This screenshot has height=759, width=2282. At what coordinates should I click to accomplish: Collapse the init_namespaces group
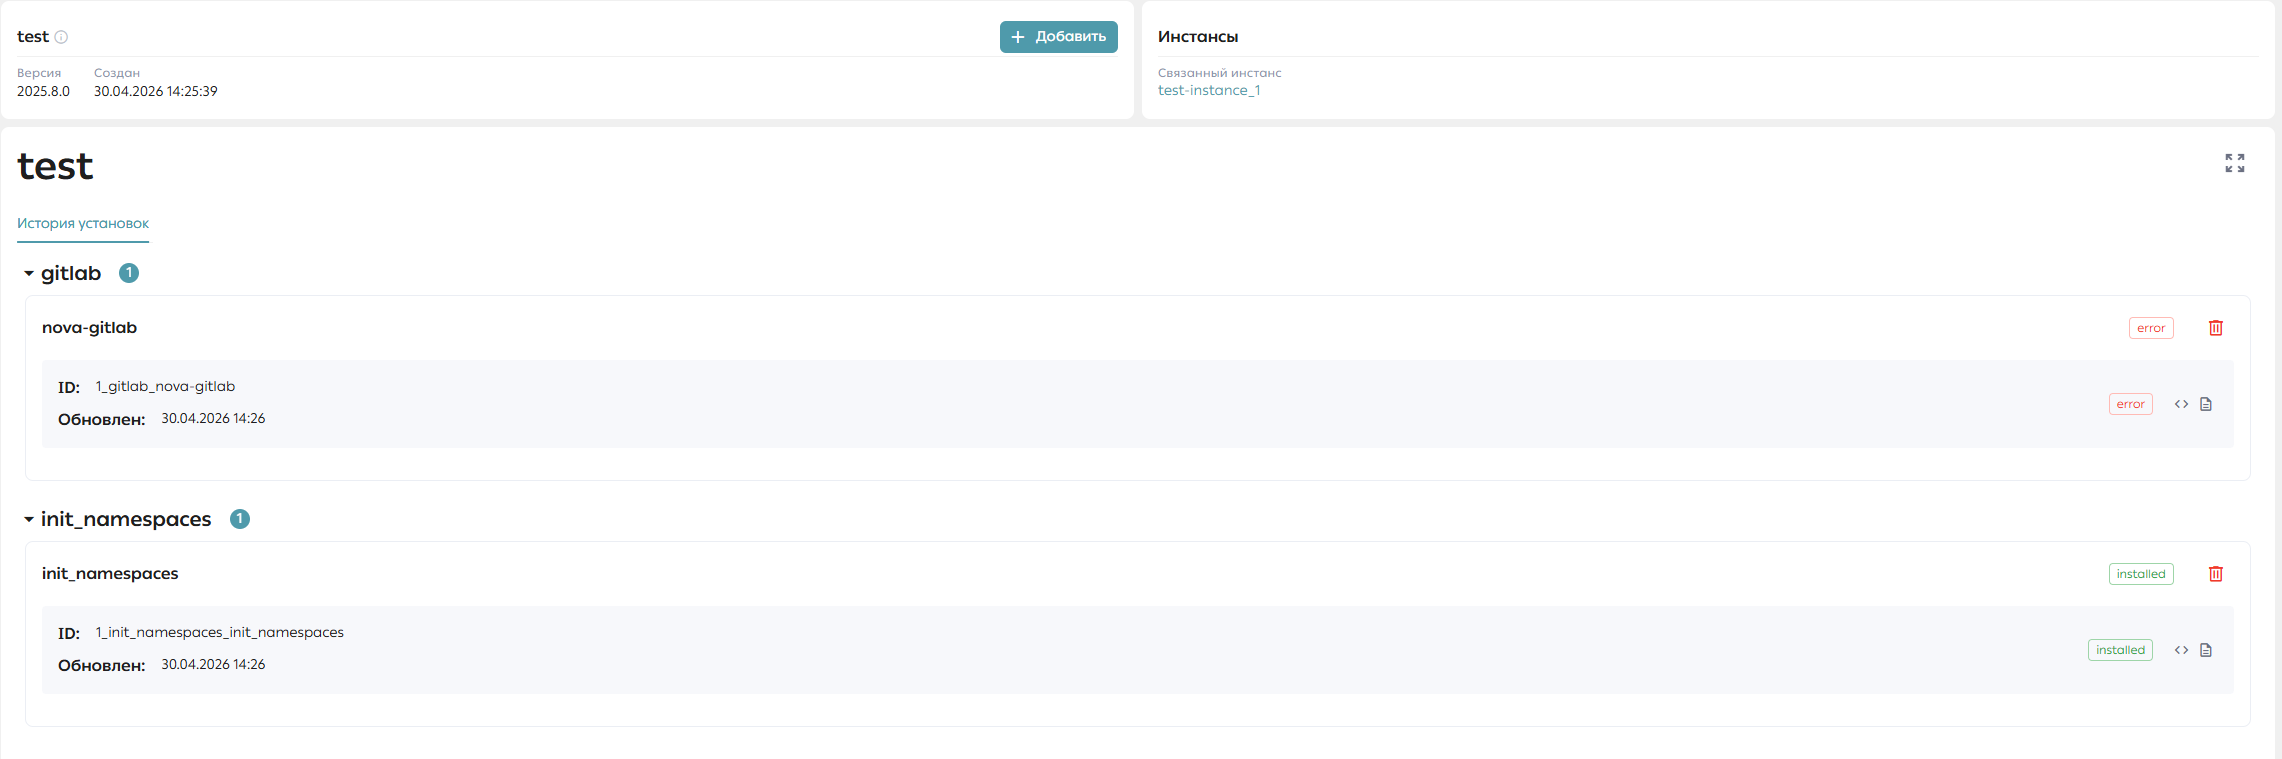(29, 519)
